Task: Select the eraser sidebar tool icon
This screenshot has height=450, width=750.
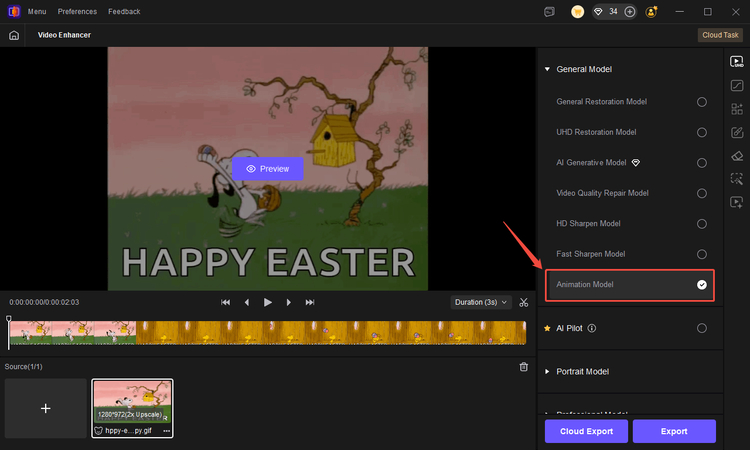Action: click(737, 156)
